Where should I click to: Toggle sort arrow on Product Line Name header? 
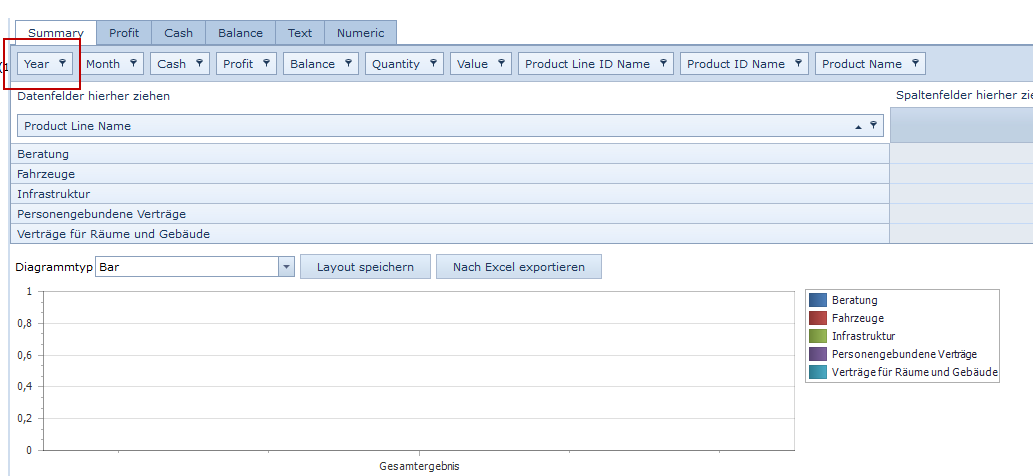click(858, 127)
